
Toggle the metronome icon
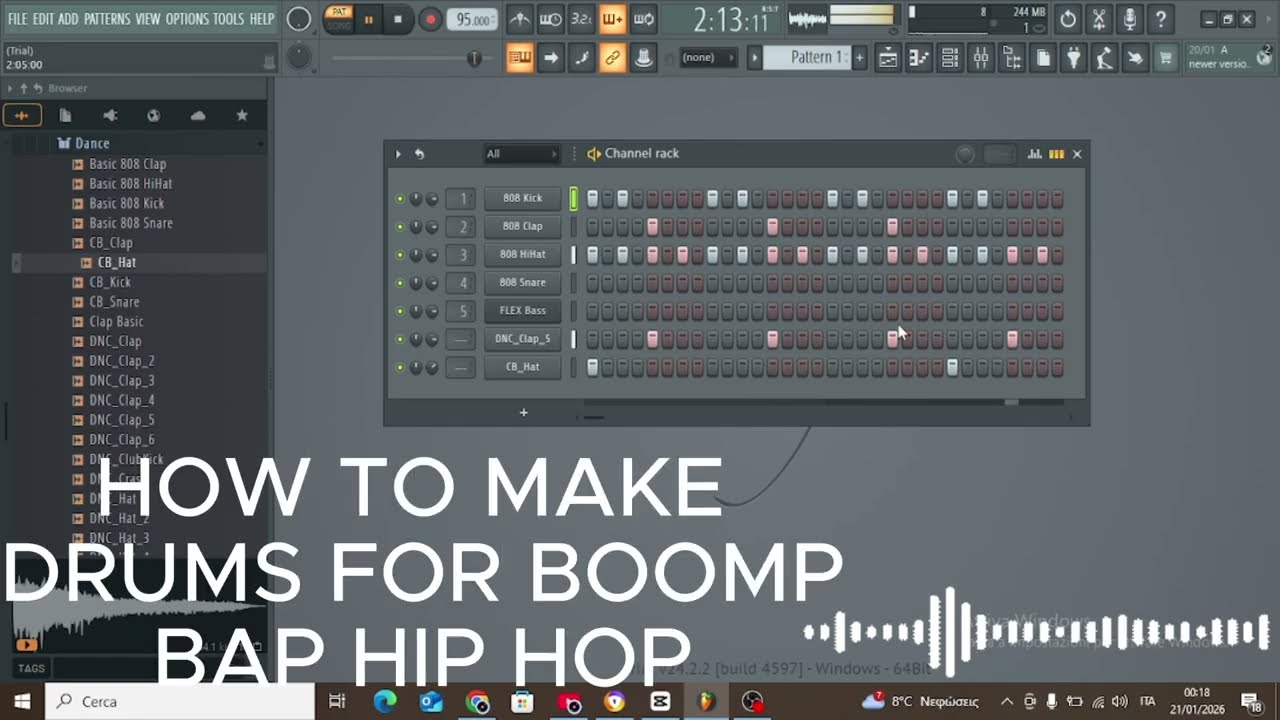[x=519, y=19]
